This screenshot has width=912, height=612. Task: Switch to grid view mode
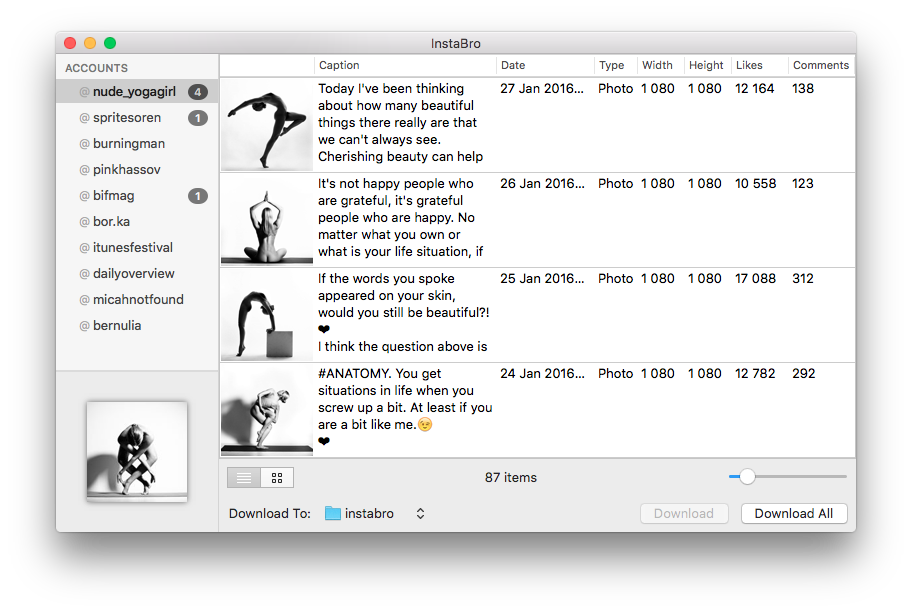click(x=277, y=478)
